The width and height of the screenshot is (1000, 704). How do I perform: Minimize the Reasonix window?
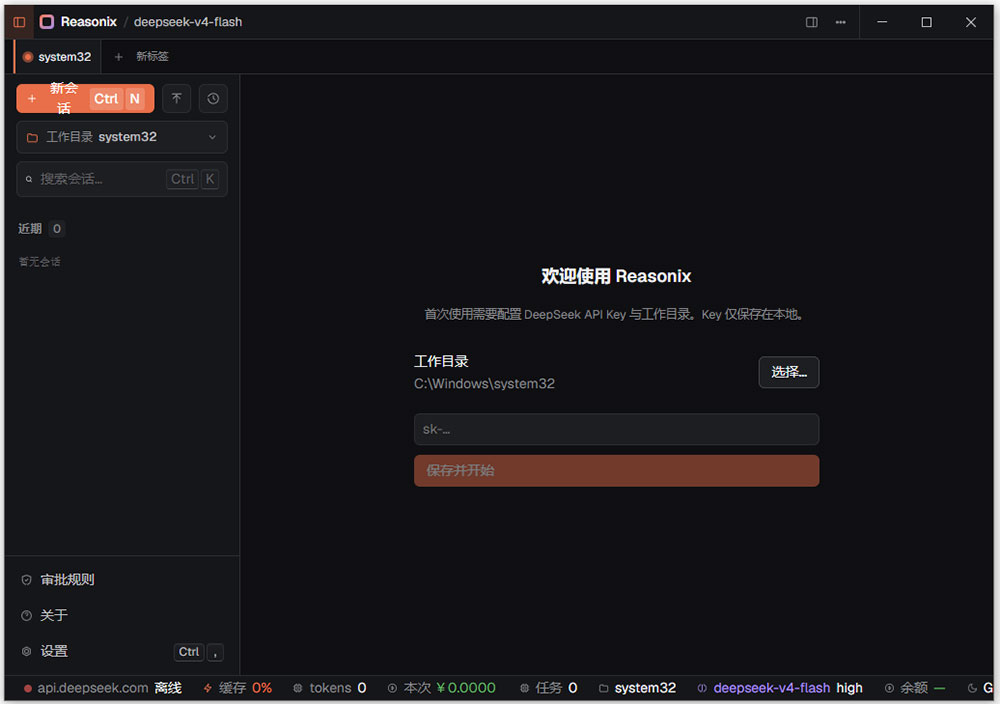tap(882, 22)
